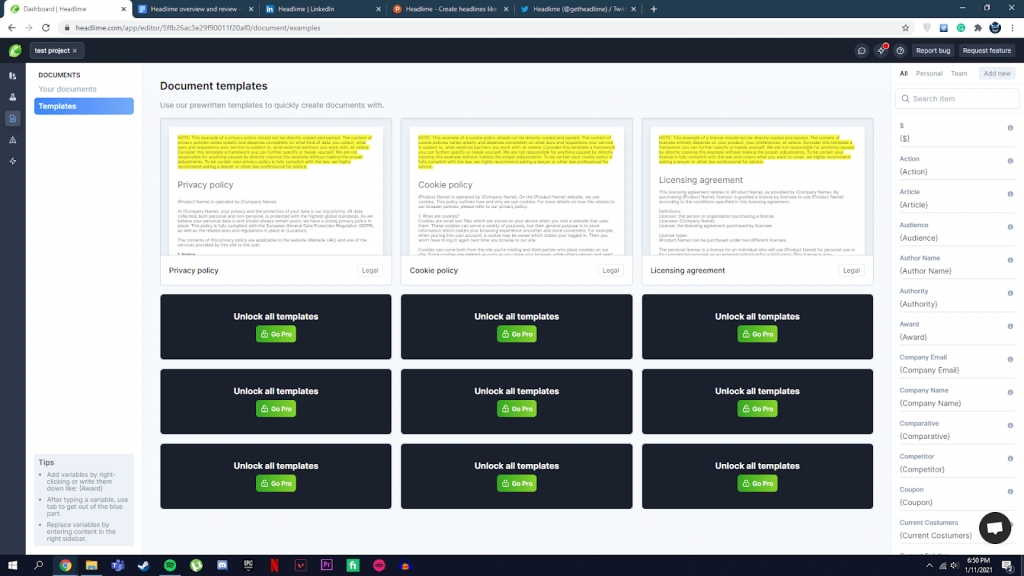The height and width of the screenshot is (576, 1024).
Task: Open the triangle alert icon in sidebar
Action: pyautogui.click(x=12, y=140)
